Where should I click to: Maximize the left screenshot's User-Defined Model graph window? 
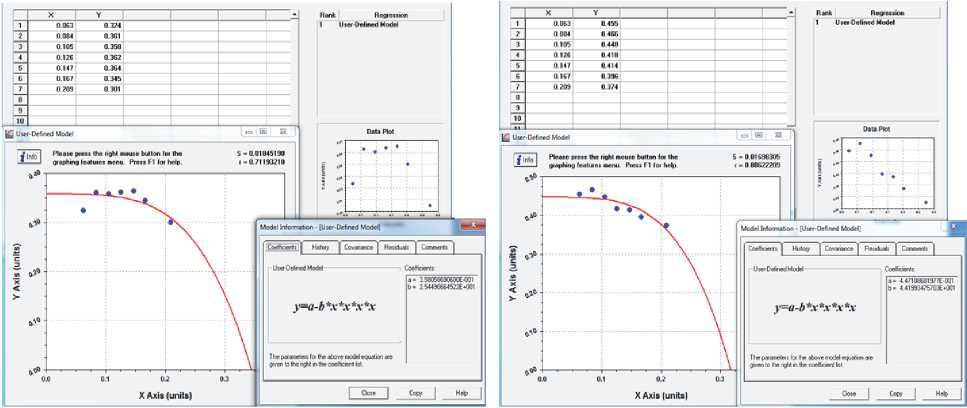click(x=263, y=132)
